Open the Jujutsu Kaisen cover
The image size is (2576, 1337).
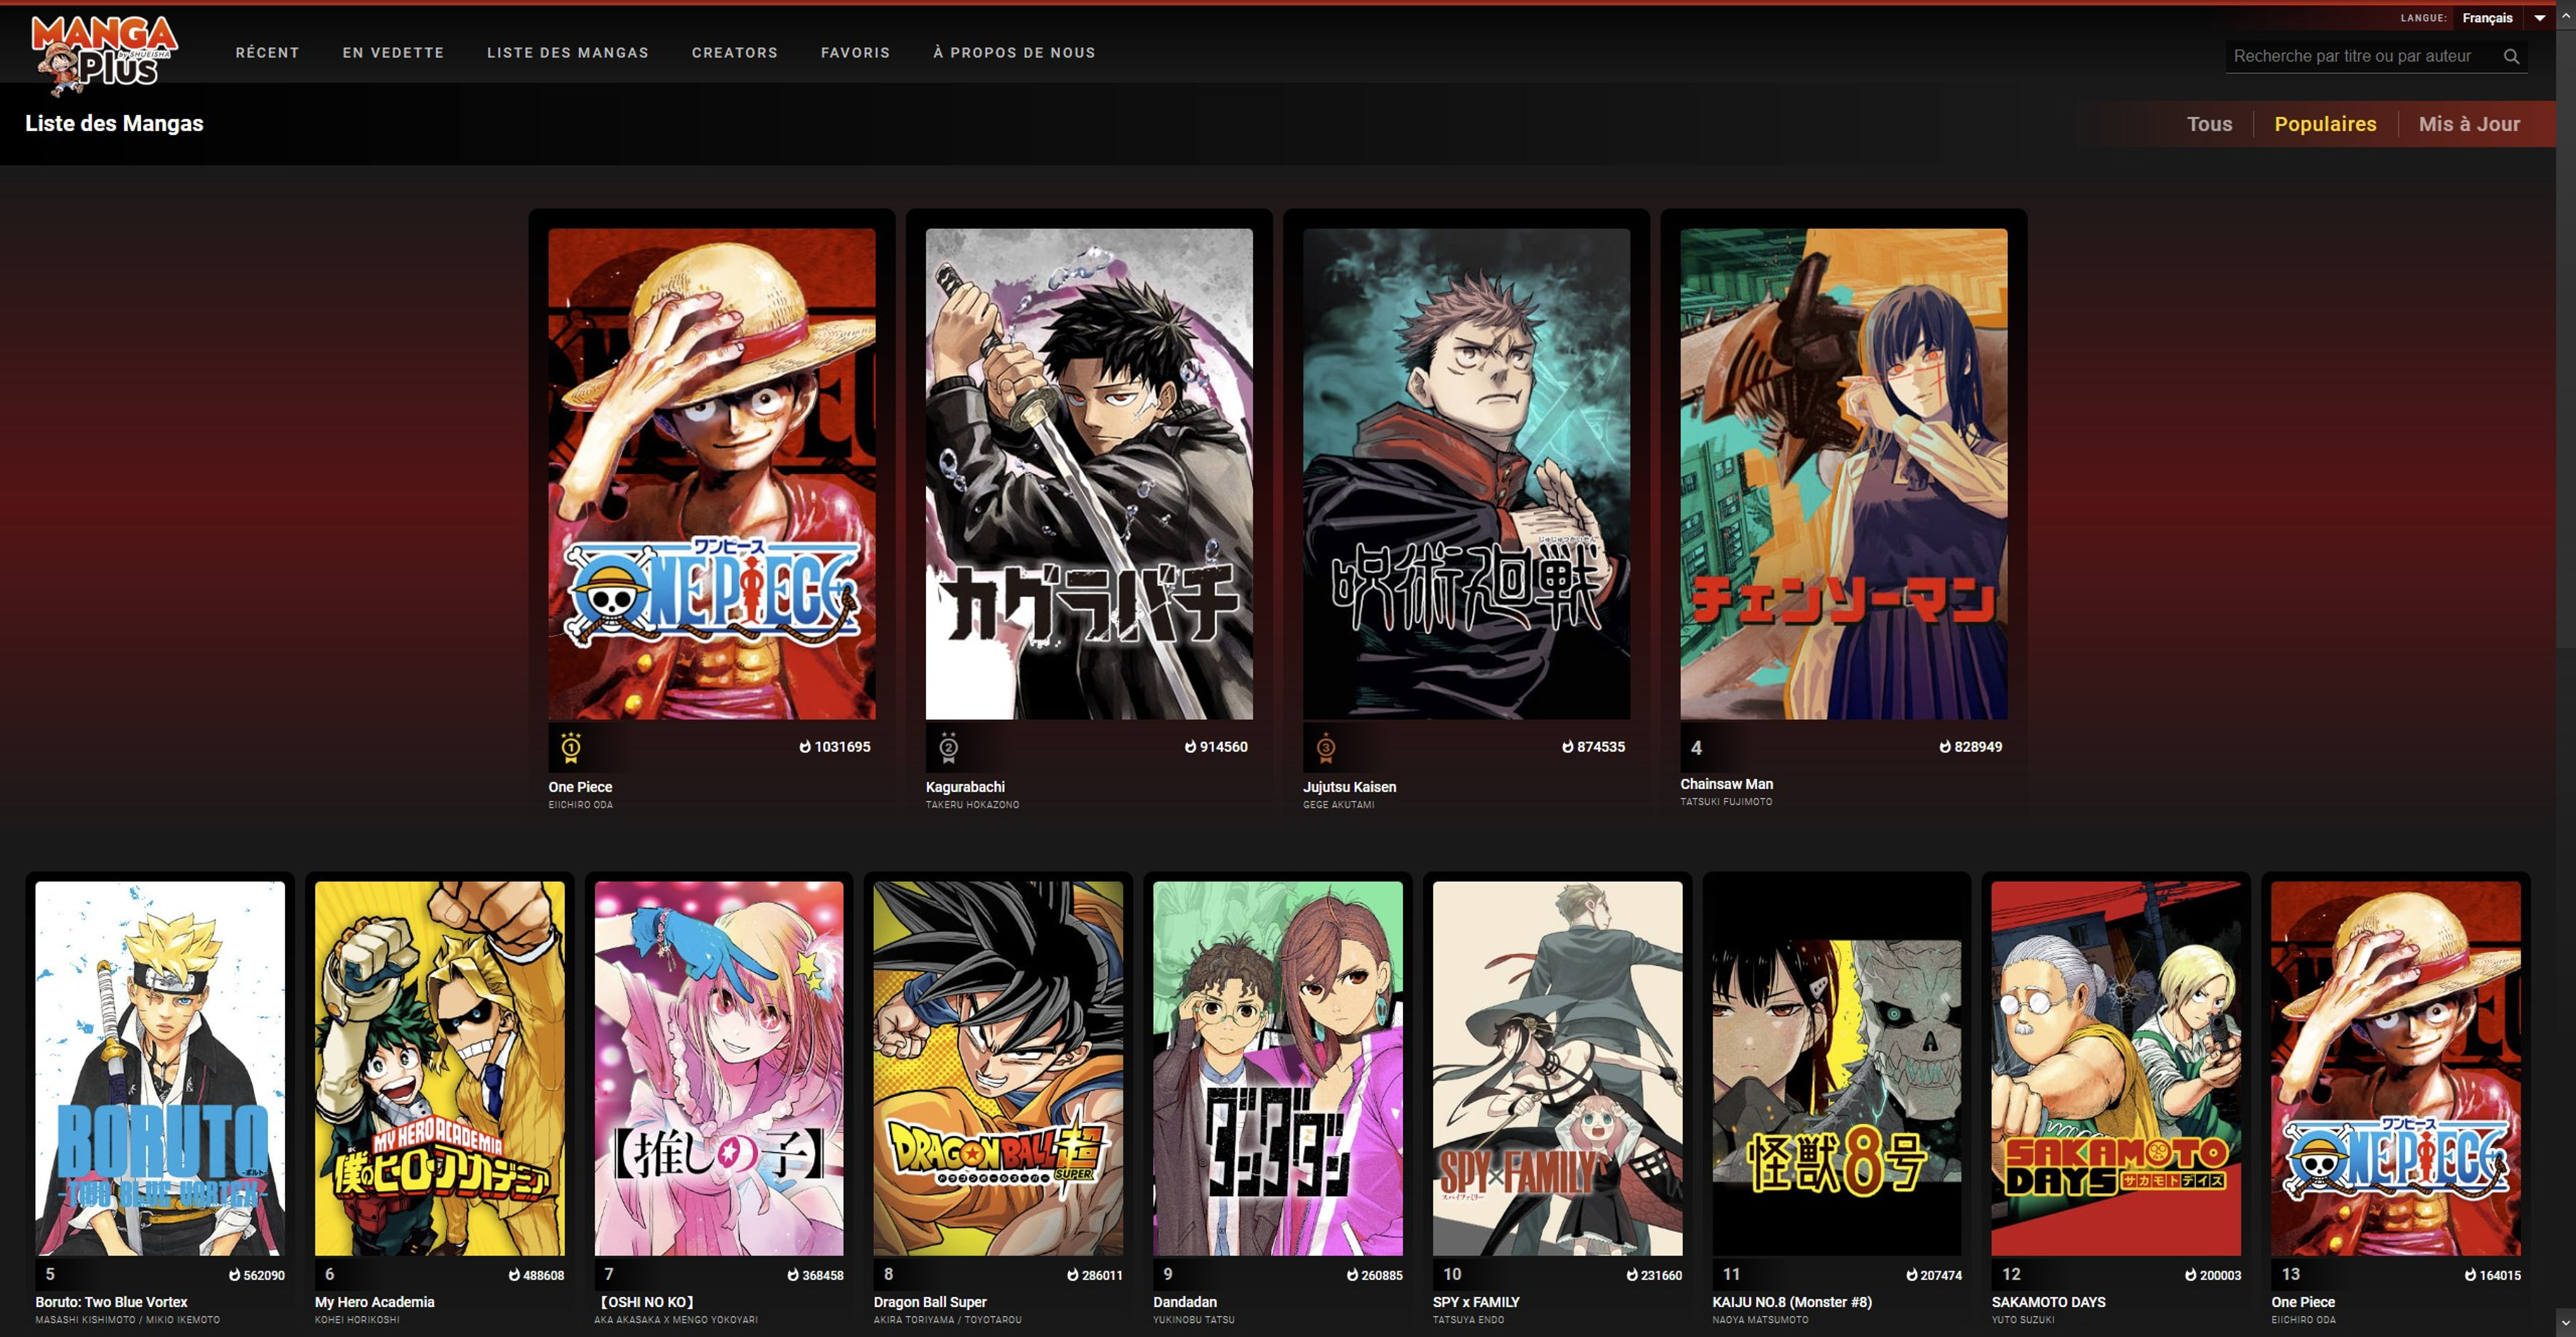coord(1466,474)
